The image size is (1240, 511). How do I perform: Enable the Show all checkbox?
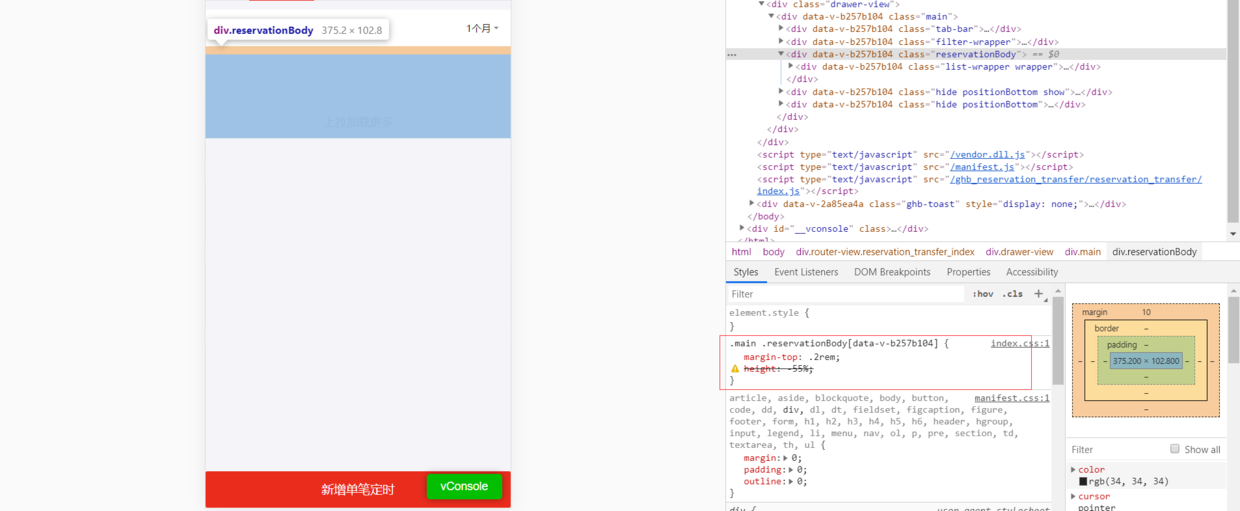1175,449
